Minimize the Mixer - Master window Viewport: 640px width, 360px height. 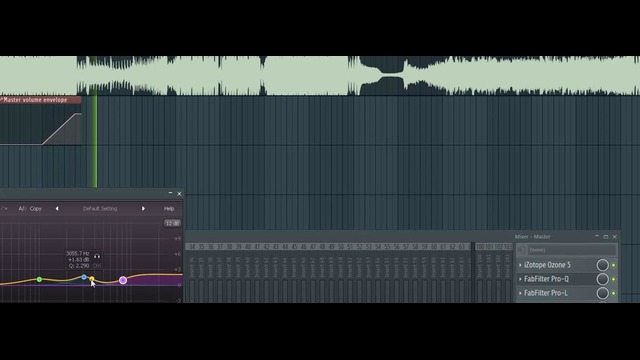click(x=597, y=236)
